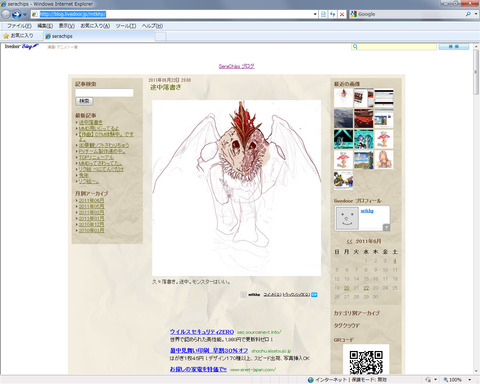
Task: Click the magnifier icon in livedoor search
Action: (x=355, y=47)
